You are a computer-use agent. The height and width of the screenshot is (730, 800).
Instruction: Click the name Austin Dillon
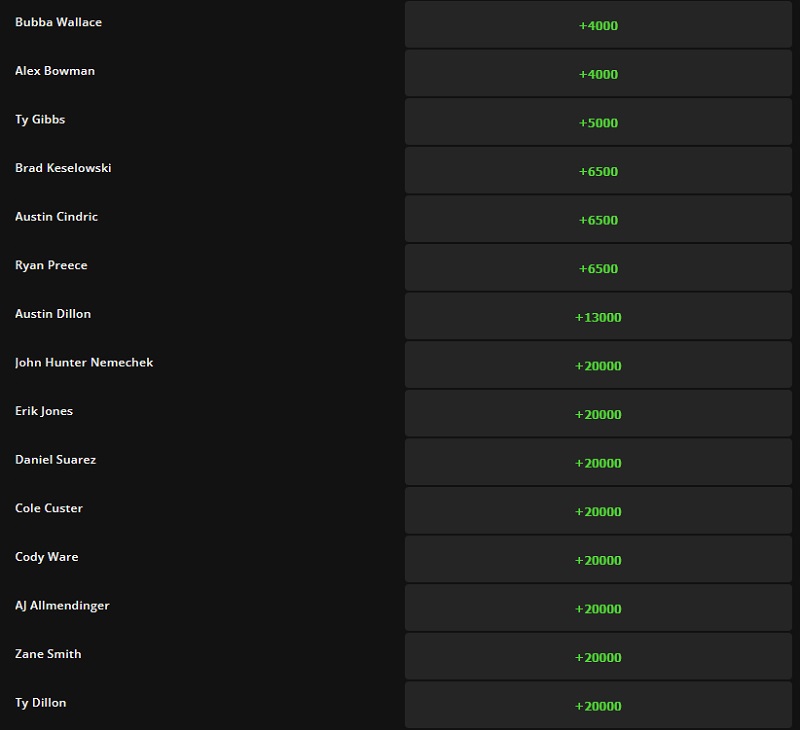[53, 314]
